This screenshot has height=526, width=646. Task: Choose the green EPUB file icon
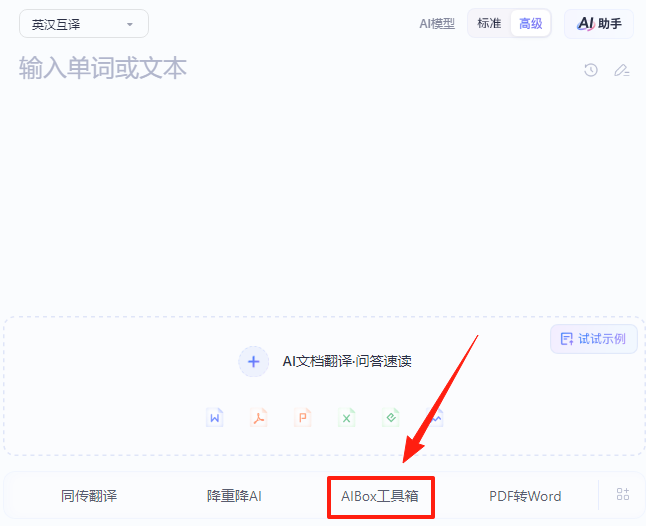391,418
